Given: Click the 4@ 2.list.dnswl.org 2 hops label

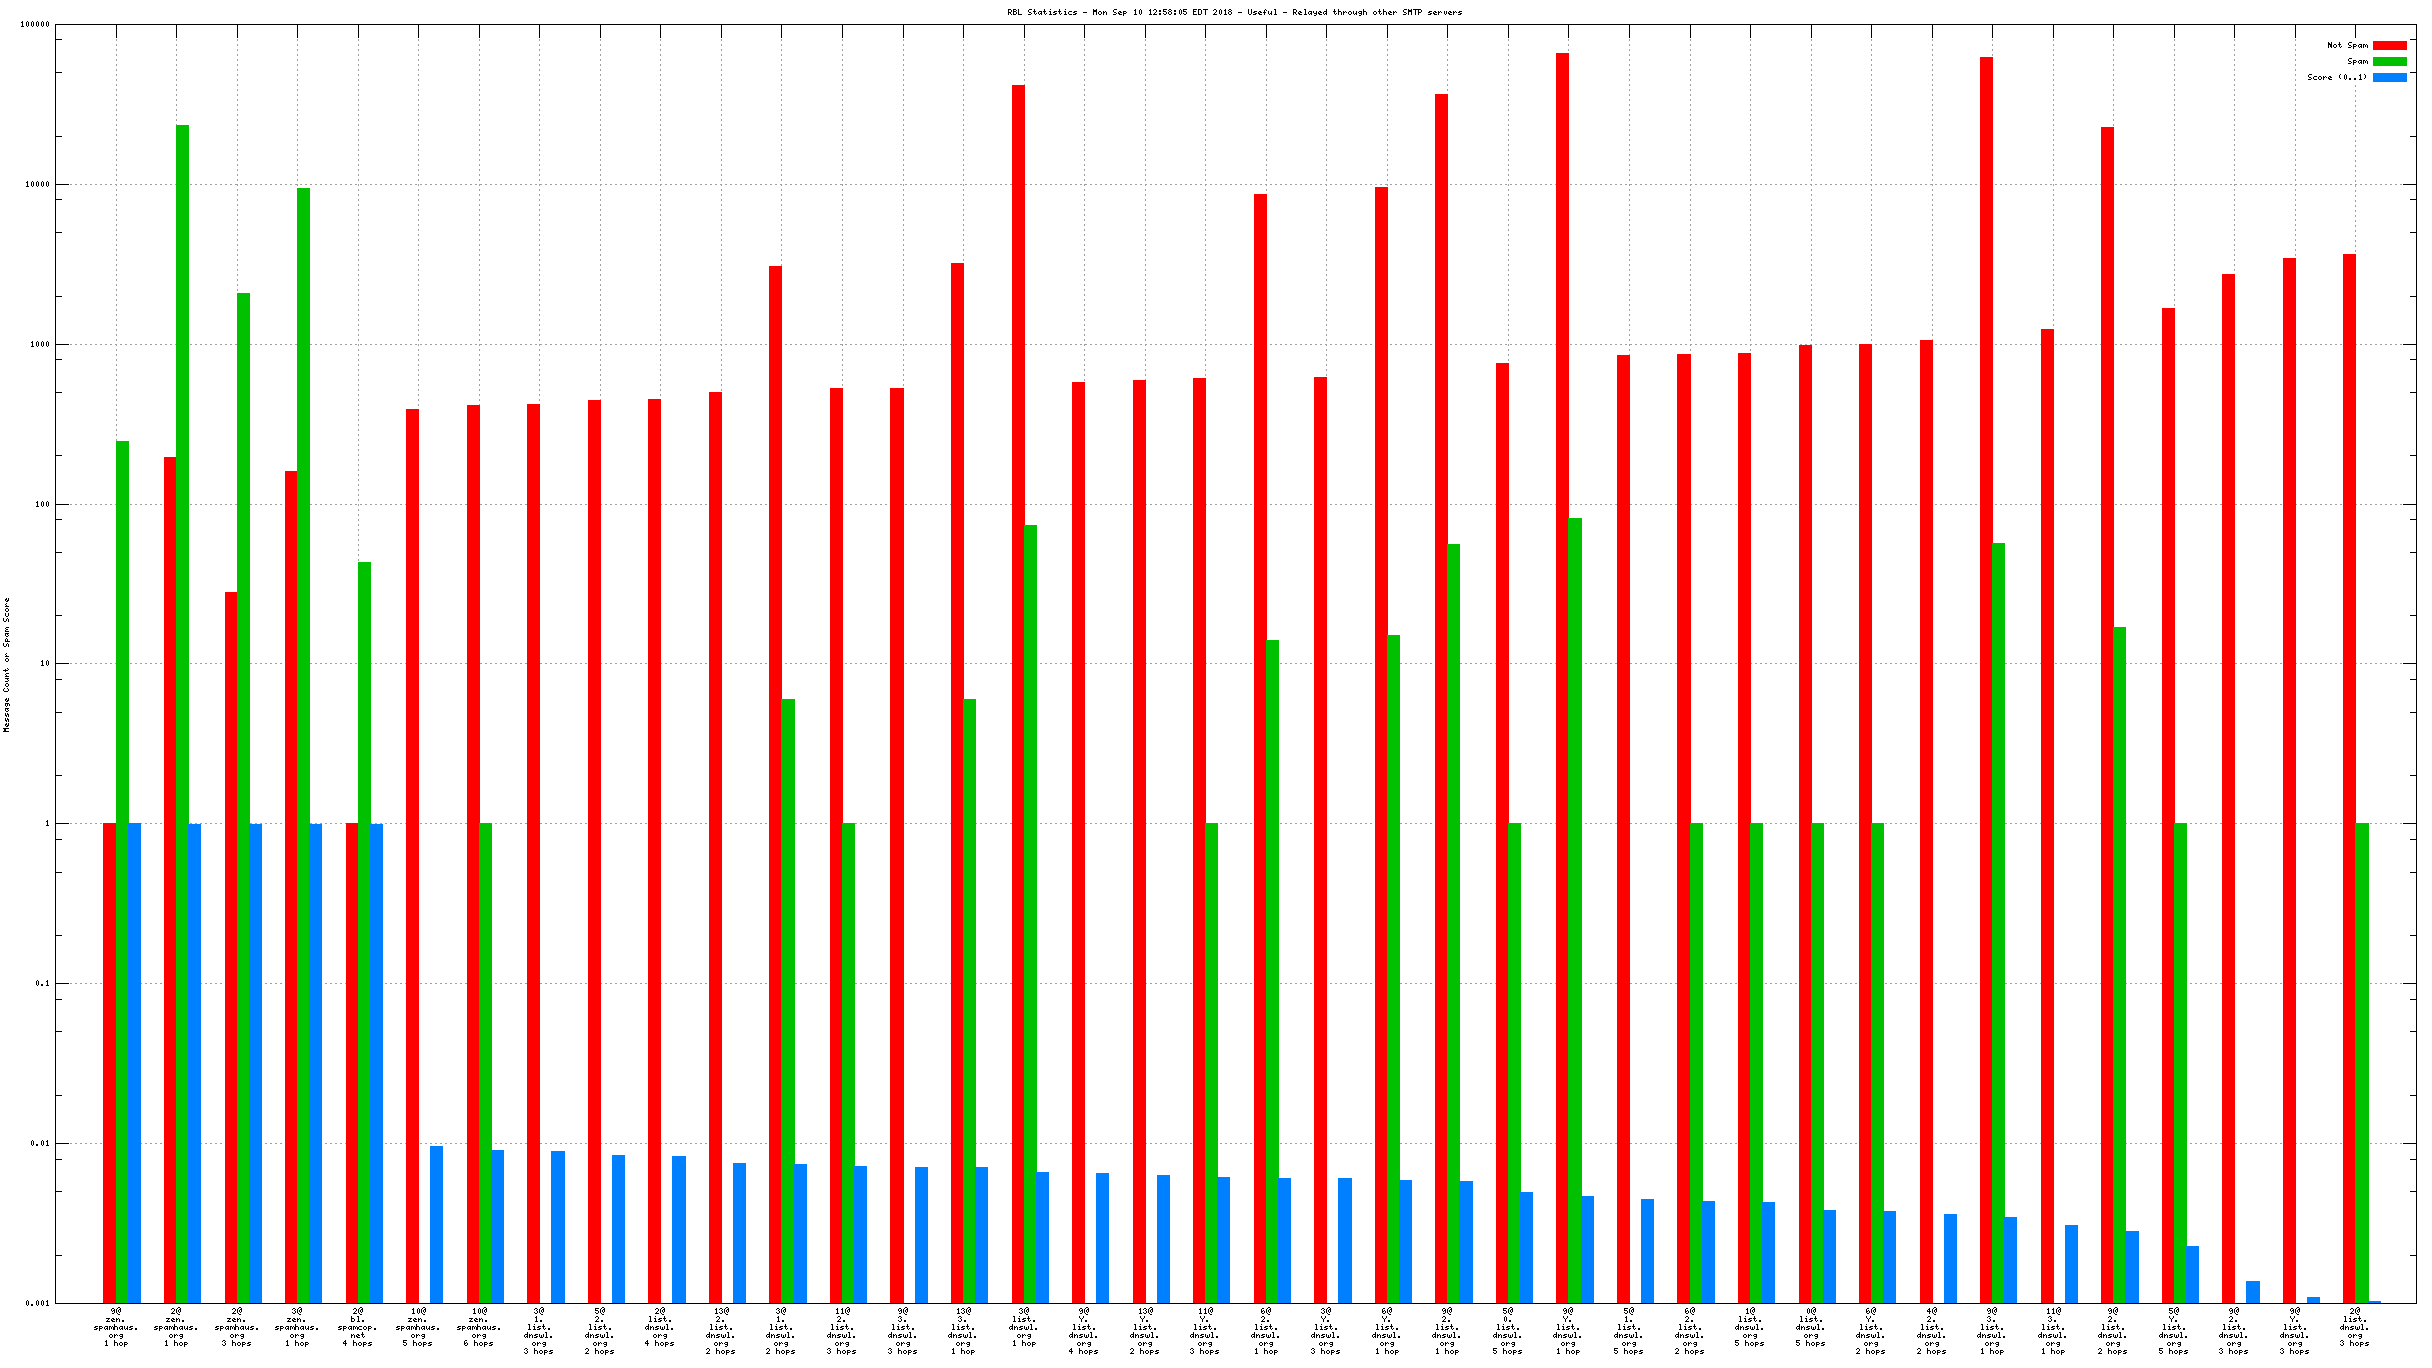Looking at the screenshot, I should pyautogui.click(x=1932, y=1331).
